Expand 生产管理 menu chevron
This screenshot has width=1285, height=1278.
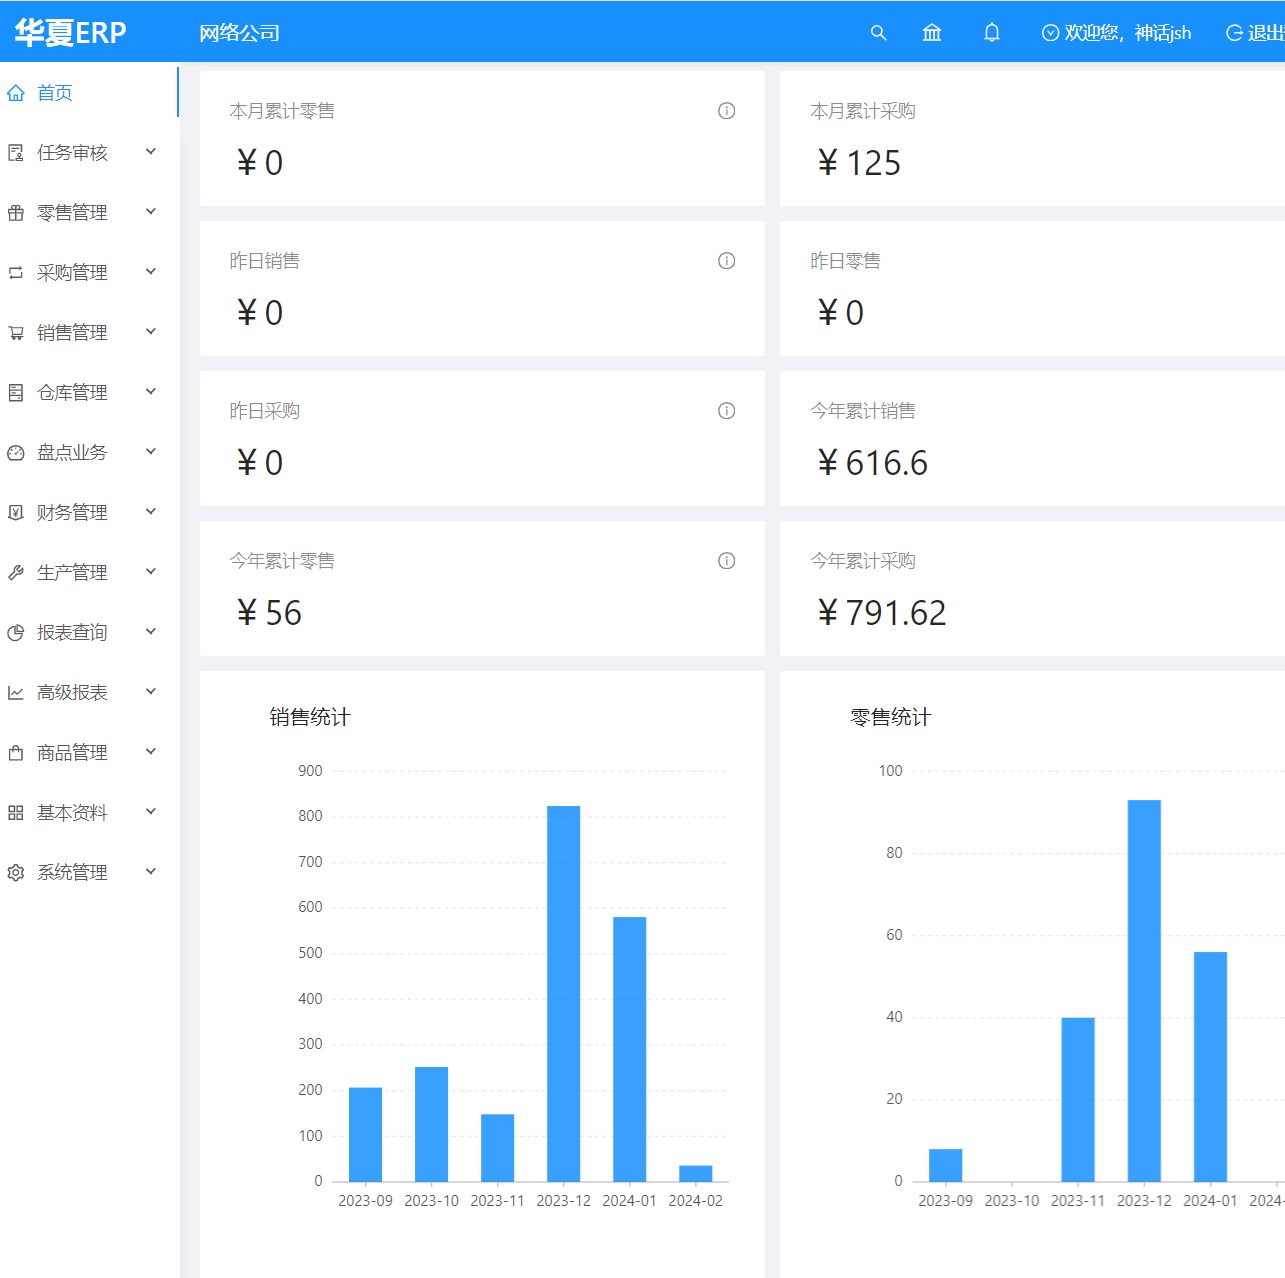pos(151,572)
